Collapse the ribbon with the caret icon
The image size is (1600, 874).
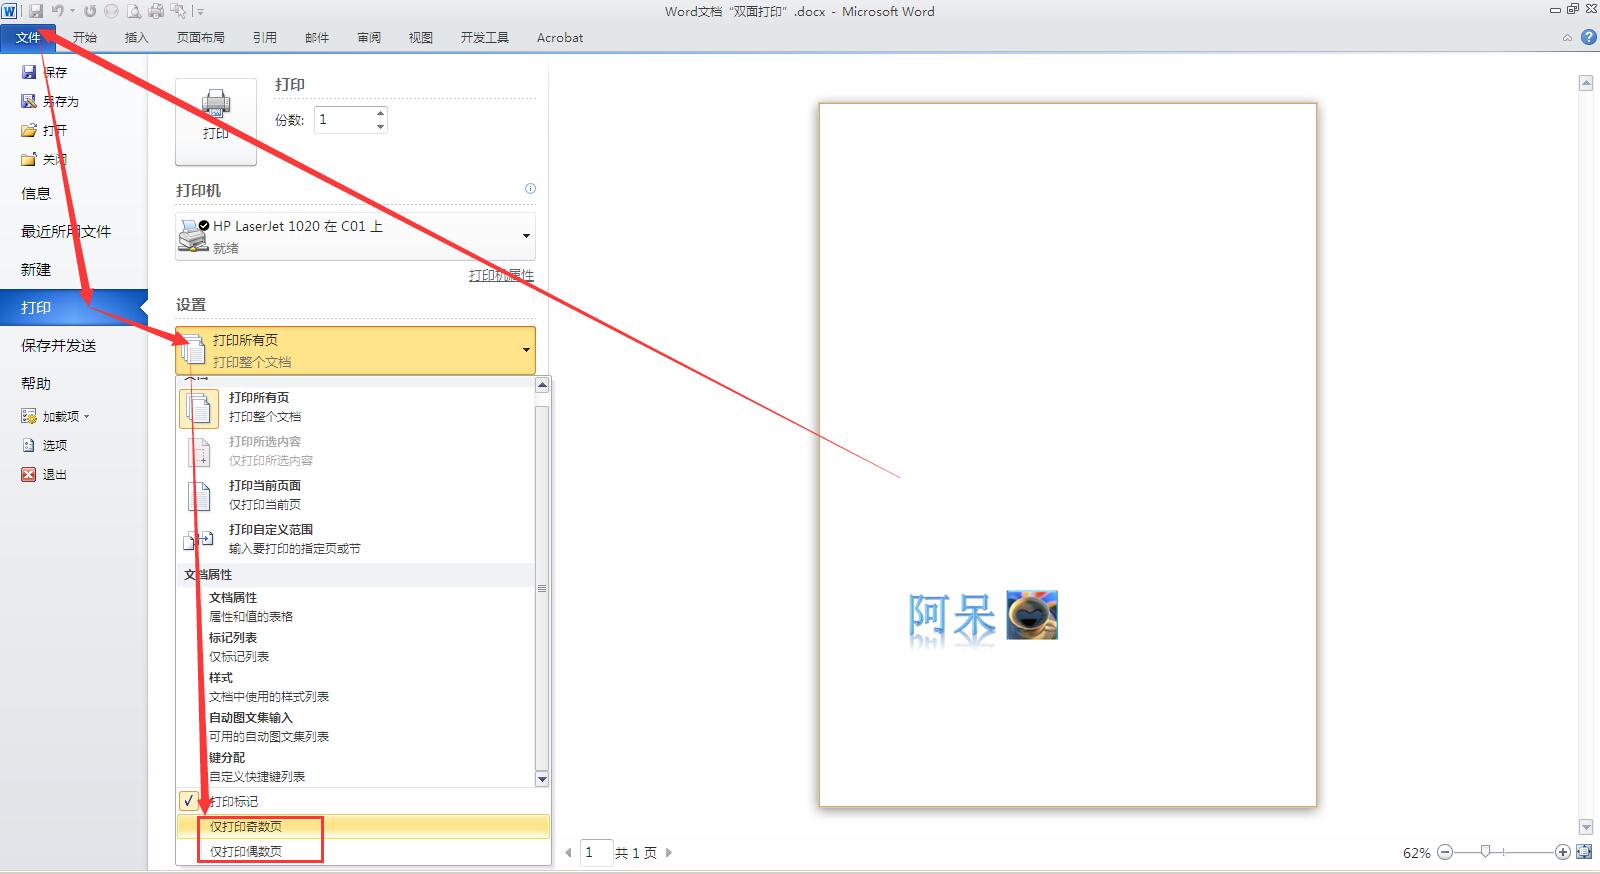coord(1567,38)
